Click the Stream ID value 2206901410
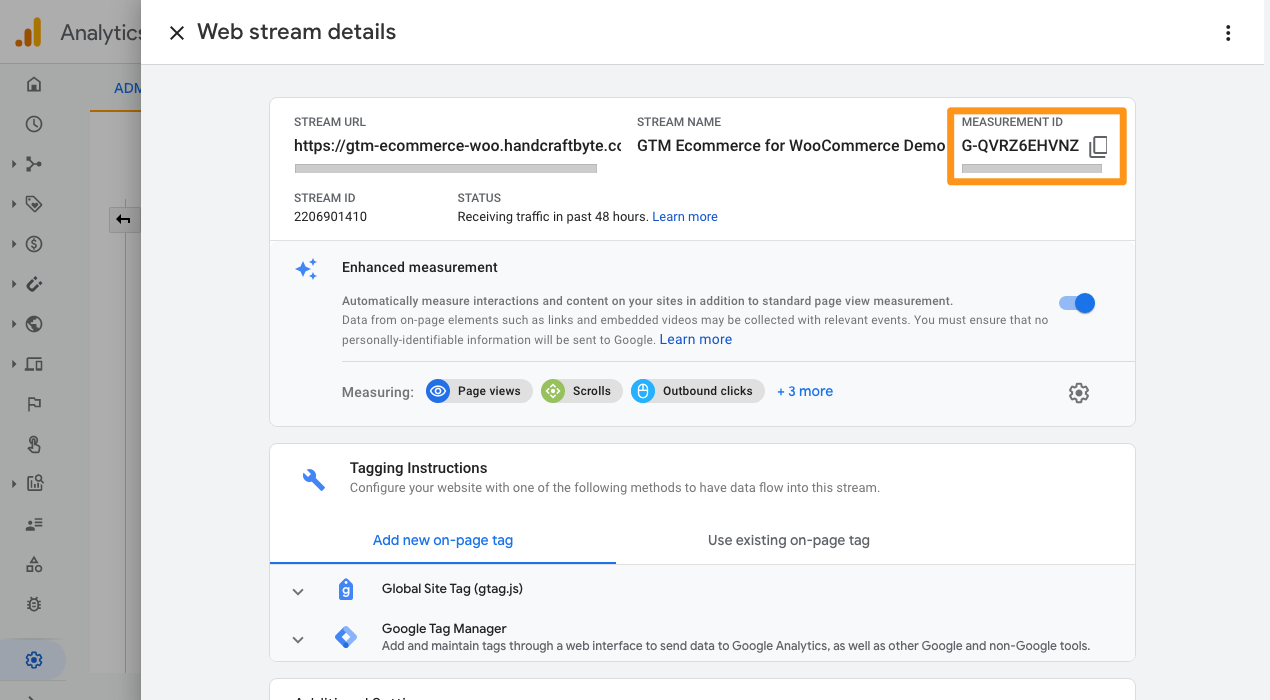 pos(330,216)
